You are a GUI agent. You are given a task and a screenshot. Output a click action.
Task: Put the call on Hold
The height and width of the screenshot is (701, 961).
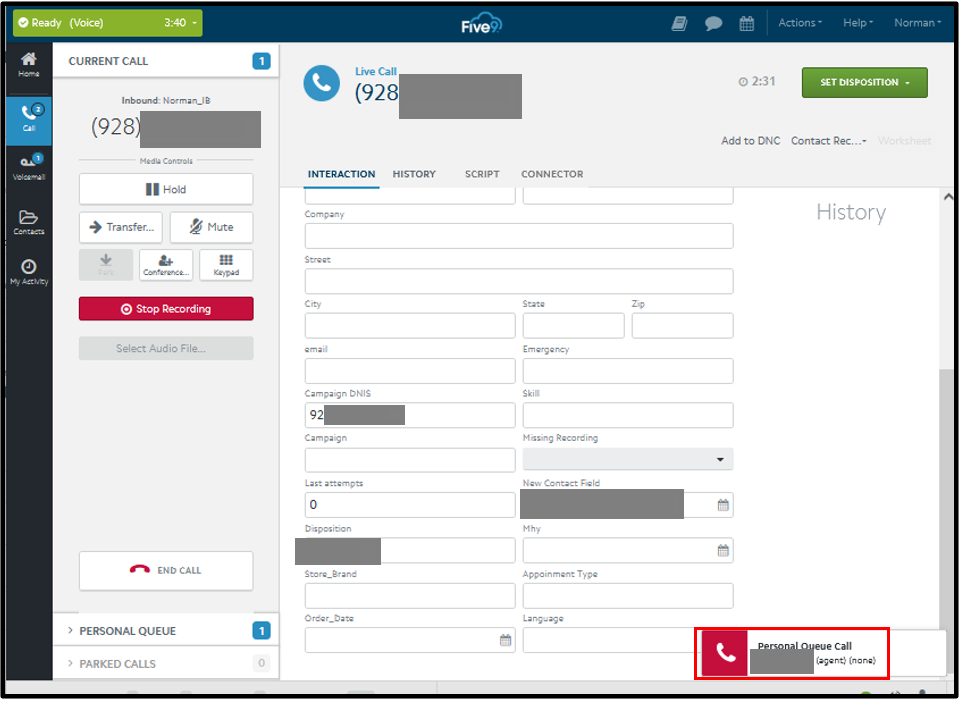[166, 189]
